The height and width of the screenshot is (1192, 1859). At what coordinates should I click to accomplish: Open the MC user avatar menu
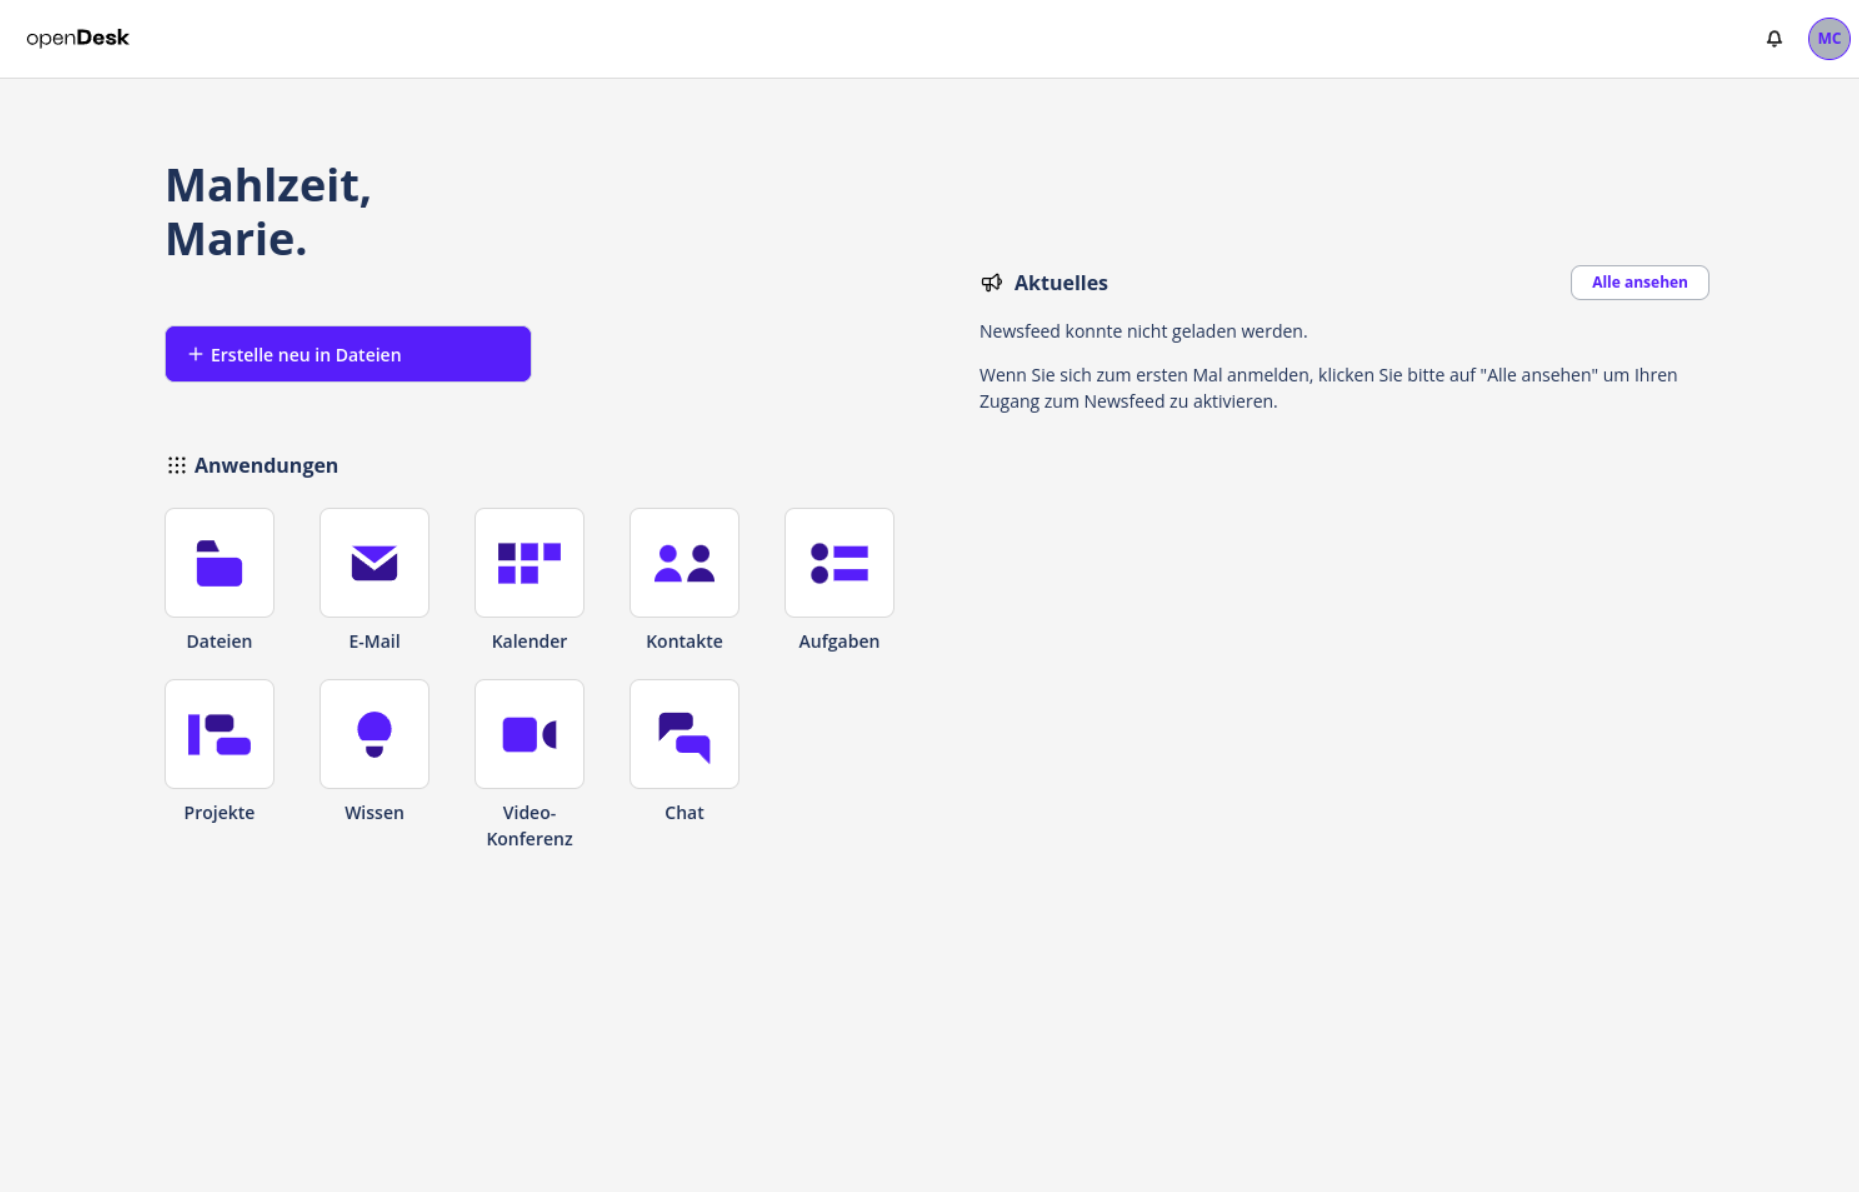(1829, 39)
